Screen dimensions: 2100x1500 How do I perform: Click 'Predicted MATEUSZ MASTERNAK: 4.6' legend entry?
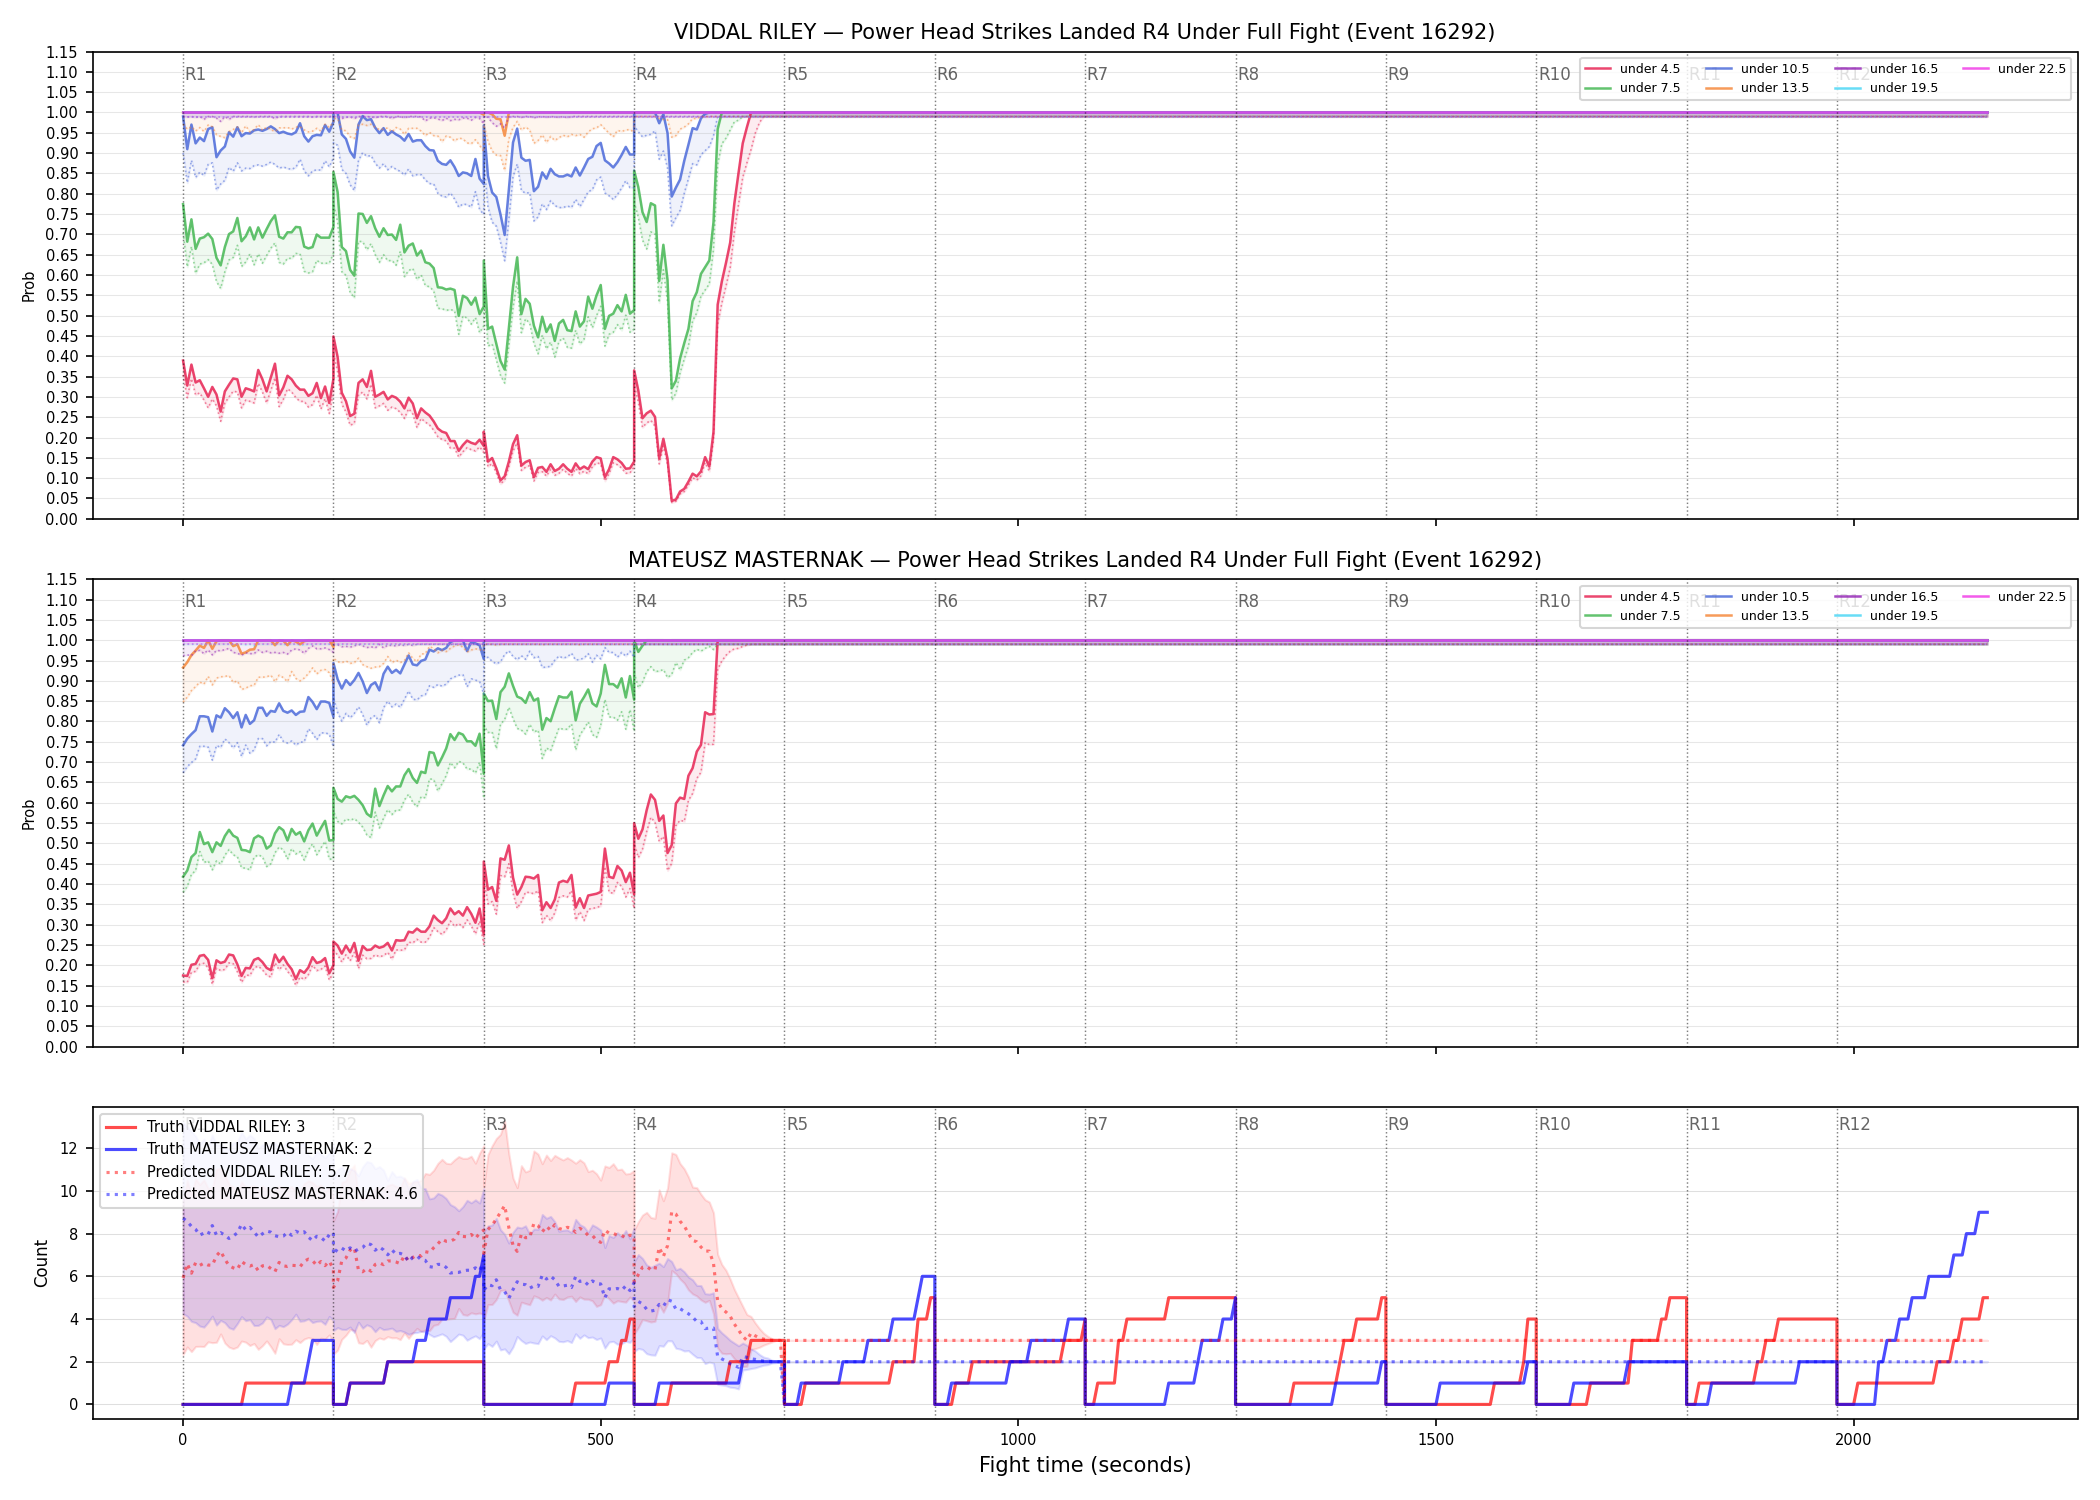tap(261, 1193)
